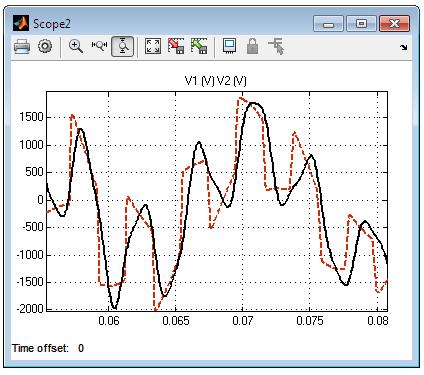Screen dimensions: 424x375
Task: Maximize the Scope2 window
Action: tap(361, 24)
